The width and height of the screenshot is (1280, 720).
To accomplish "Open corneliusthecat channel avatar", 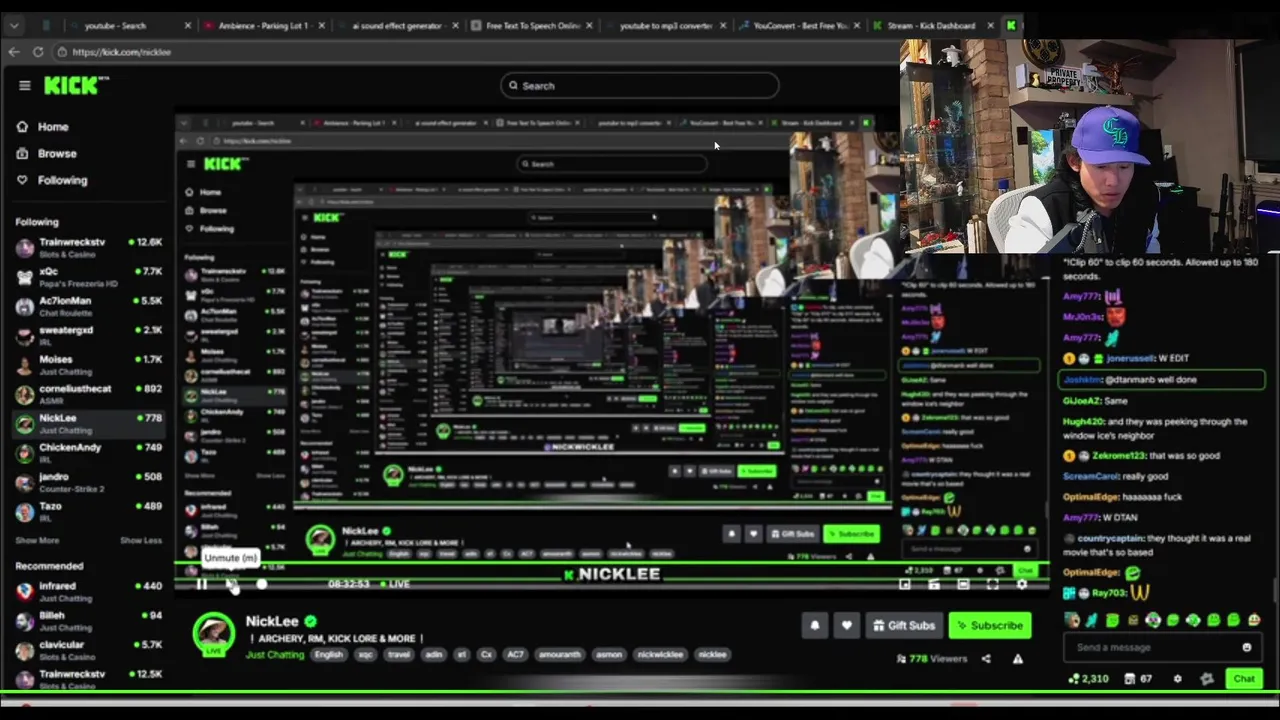I will click(25, 394).
